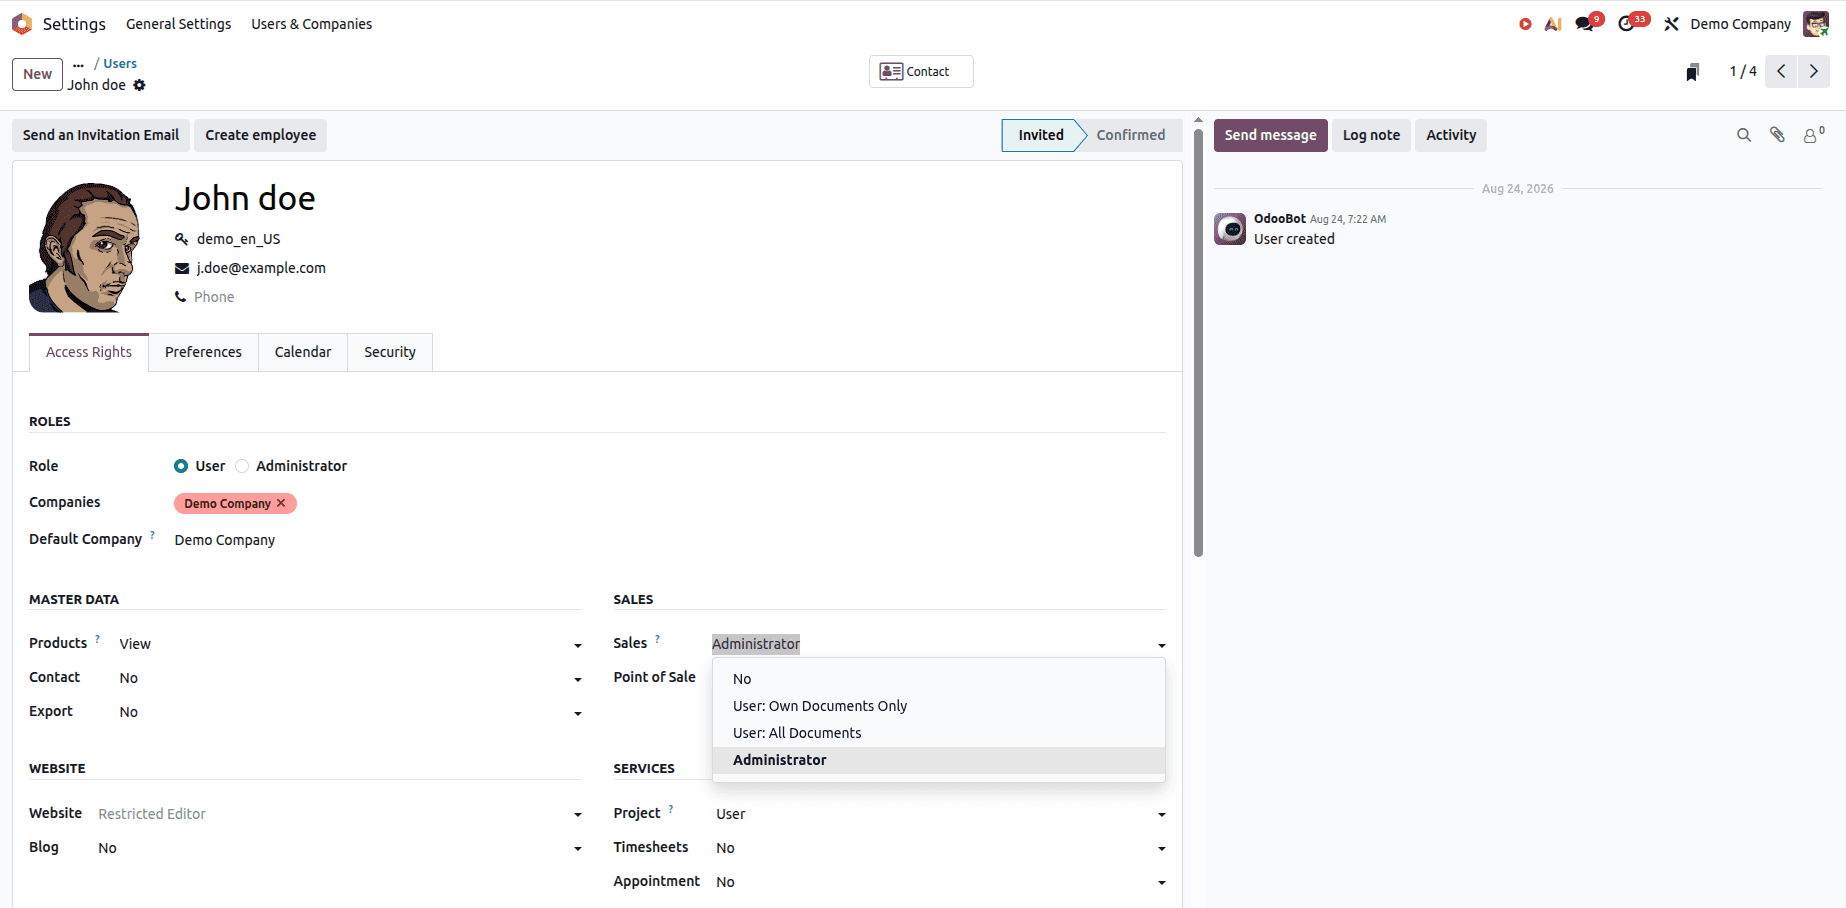Open the Odoo Settings app logo
Viewport: 1846px width, 908px height.
(x=22, y=24)
